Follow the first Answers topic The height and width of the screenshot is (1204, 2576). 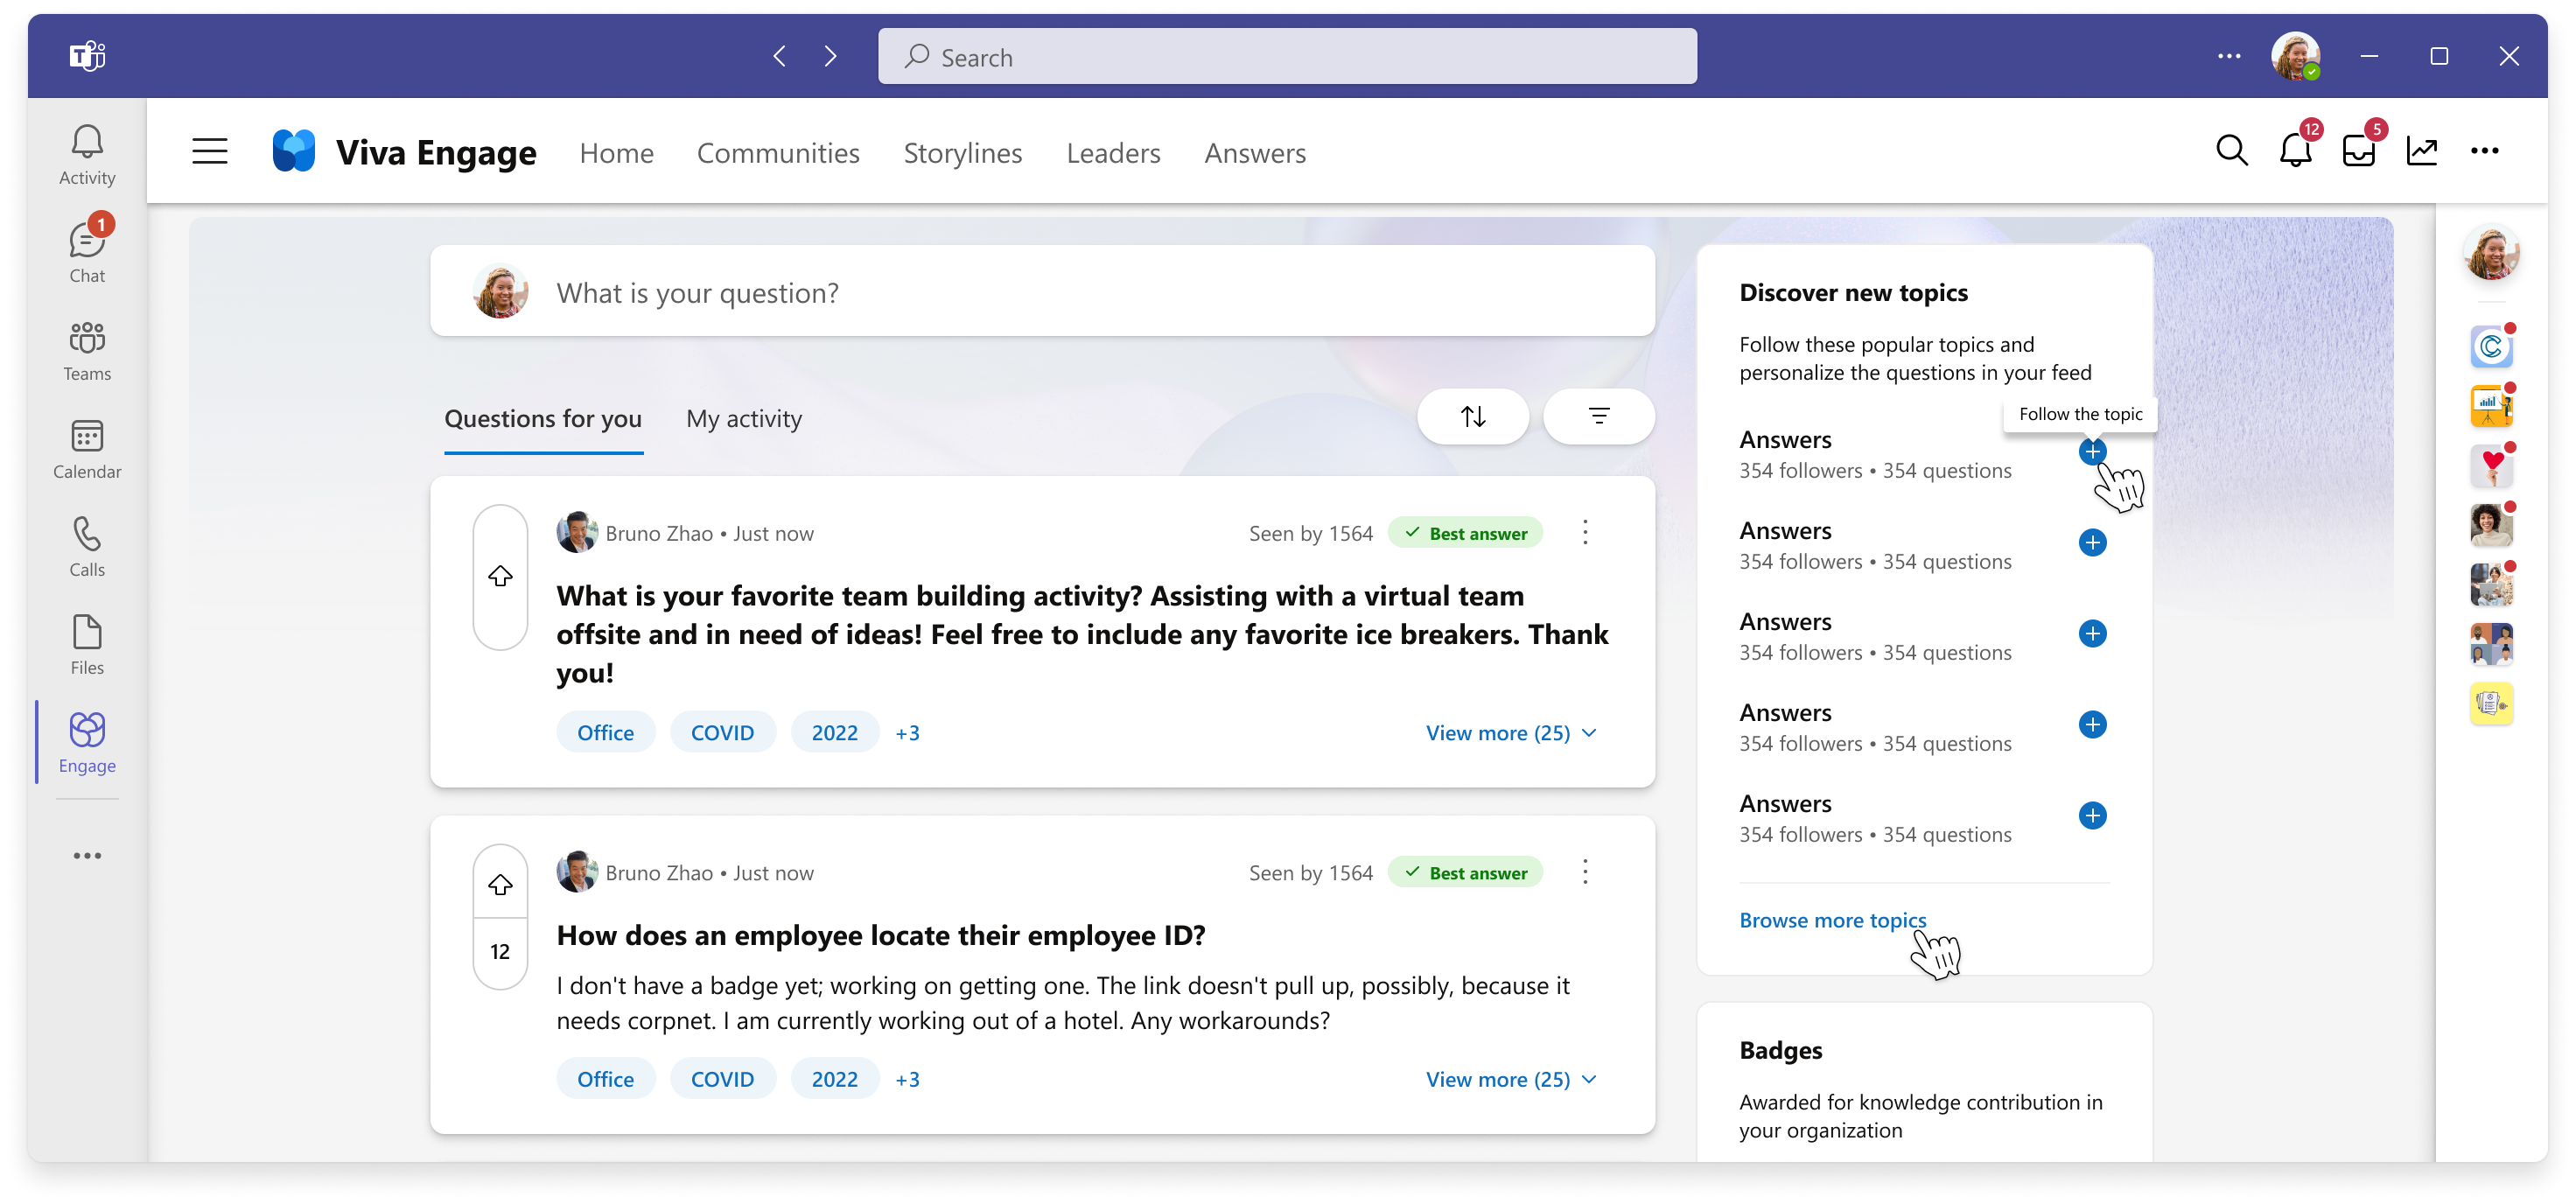pyautogui.click(x=2095, y=451)
